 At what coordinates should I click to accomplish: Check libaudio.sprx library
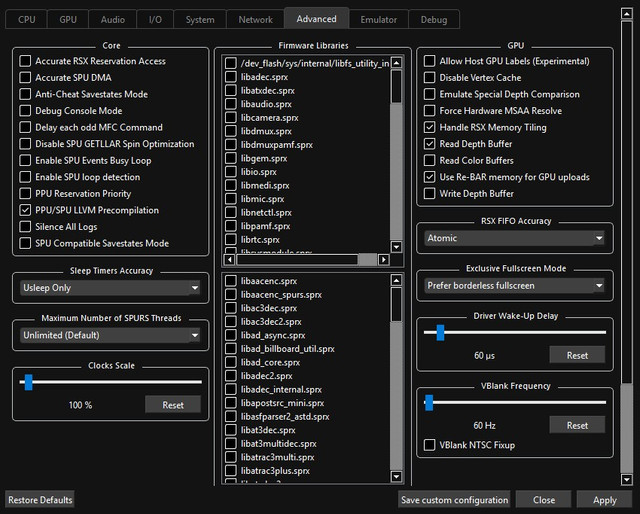coord(231,104)
